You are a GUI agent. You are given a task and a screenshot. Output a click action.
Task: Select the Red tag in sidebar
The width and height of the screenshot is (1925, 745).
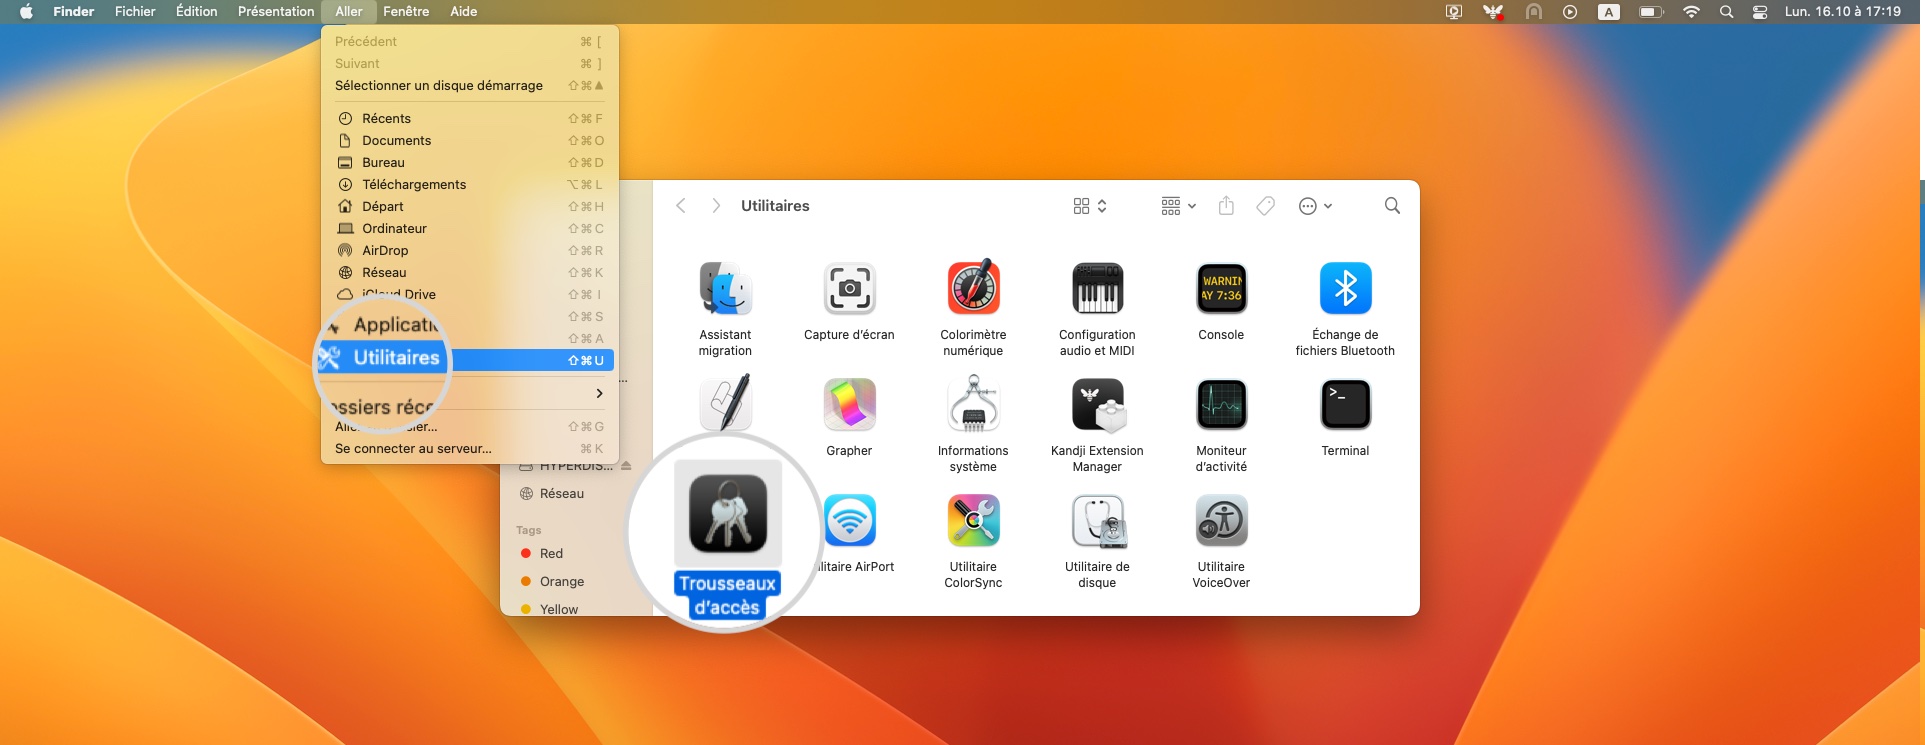(542, 553)
